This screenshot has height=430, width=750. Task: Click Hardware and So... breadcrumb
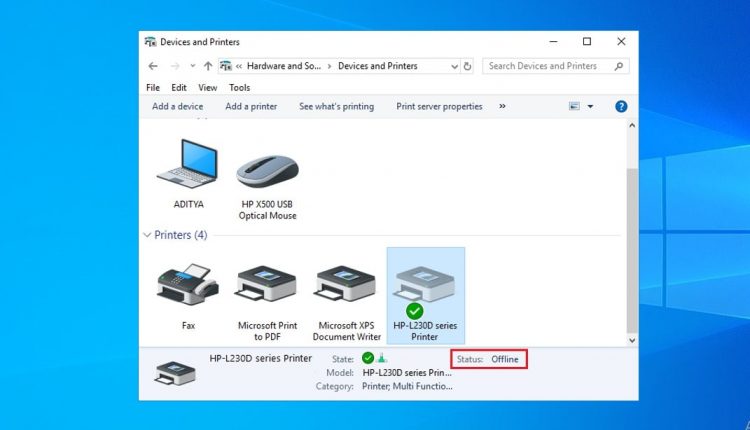[x=284, y=66]
